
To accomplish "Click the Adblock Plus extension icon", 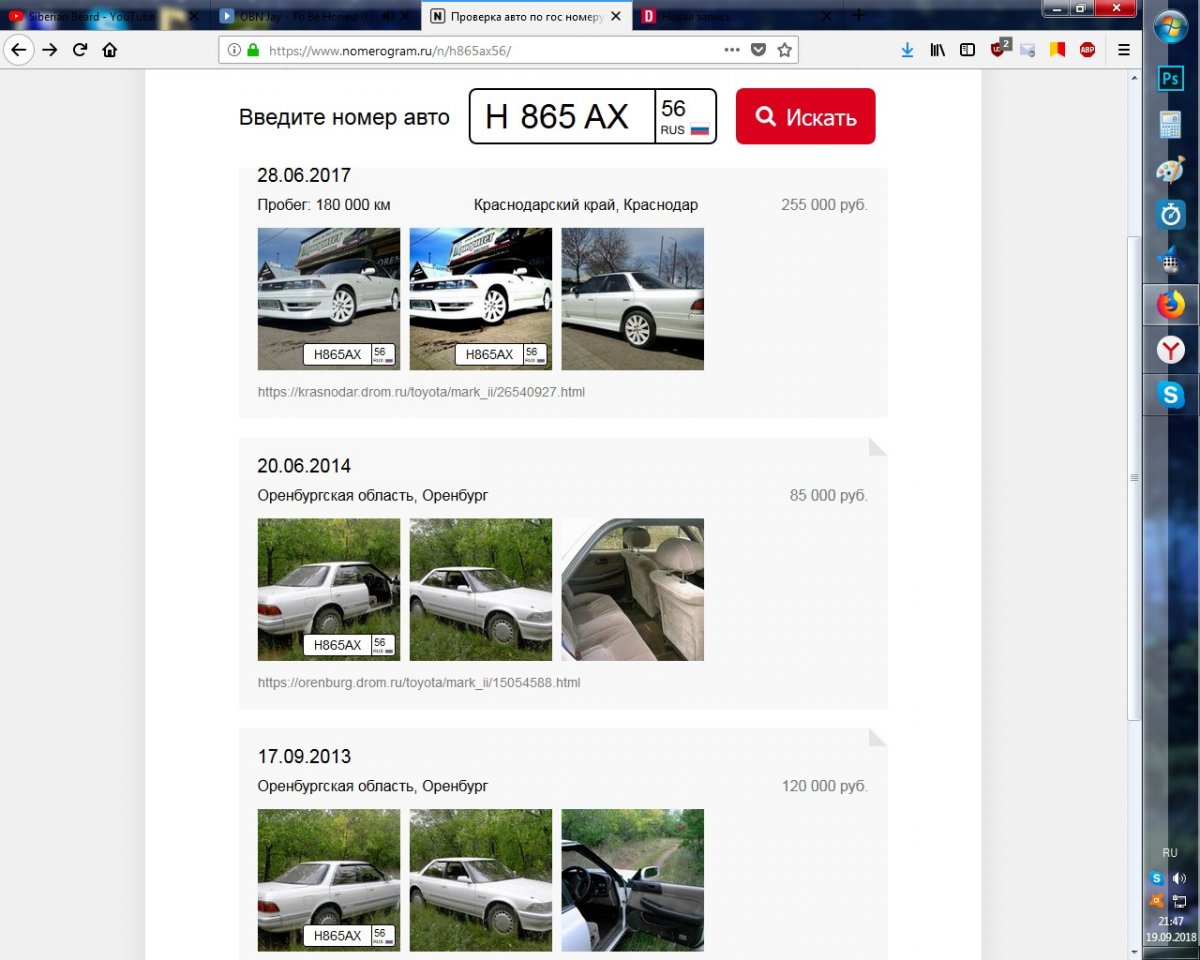I will point(1087,50).
